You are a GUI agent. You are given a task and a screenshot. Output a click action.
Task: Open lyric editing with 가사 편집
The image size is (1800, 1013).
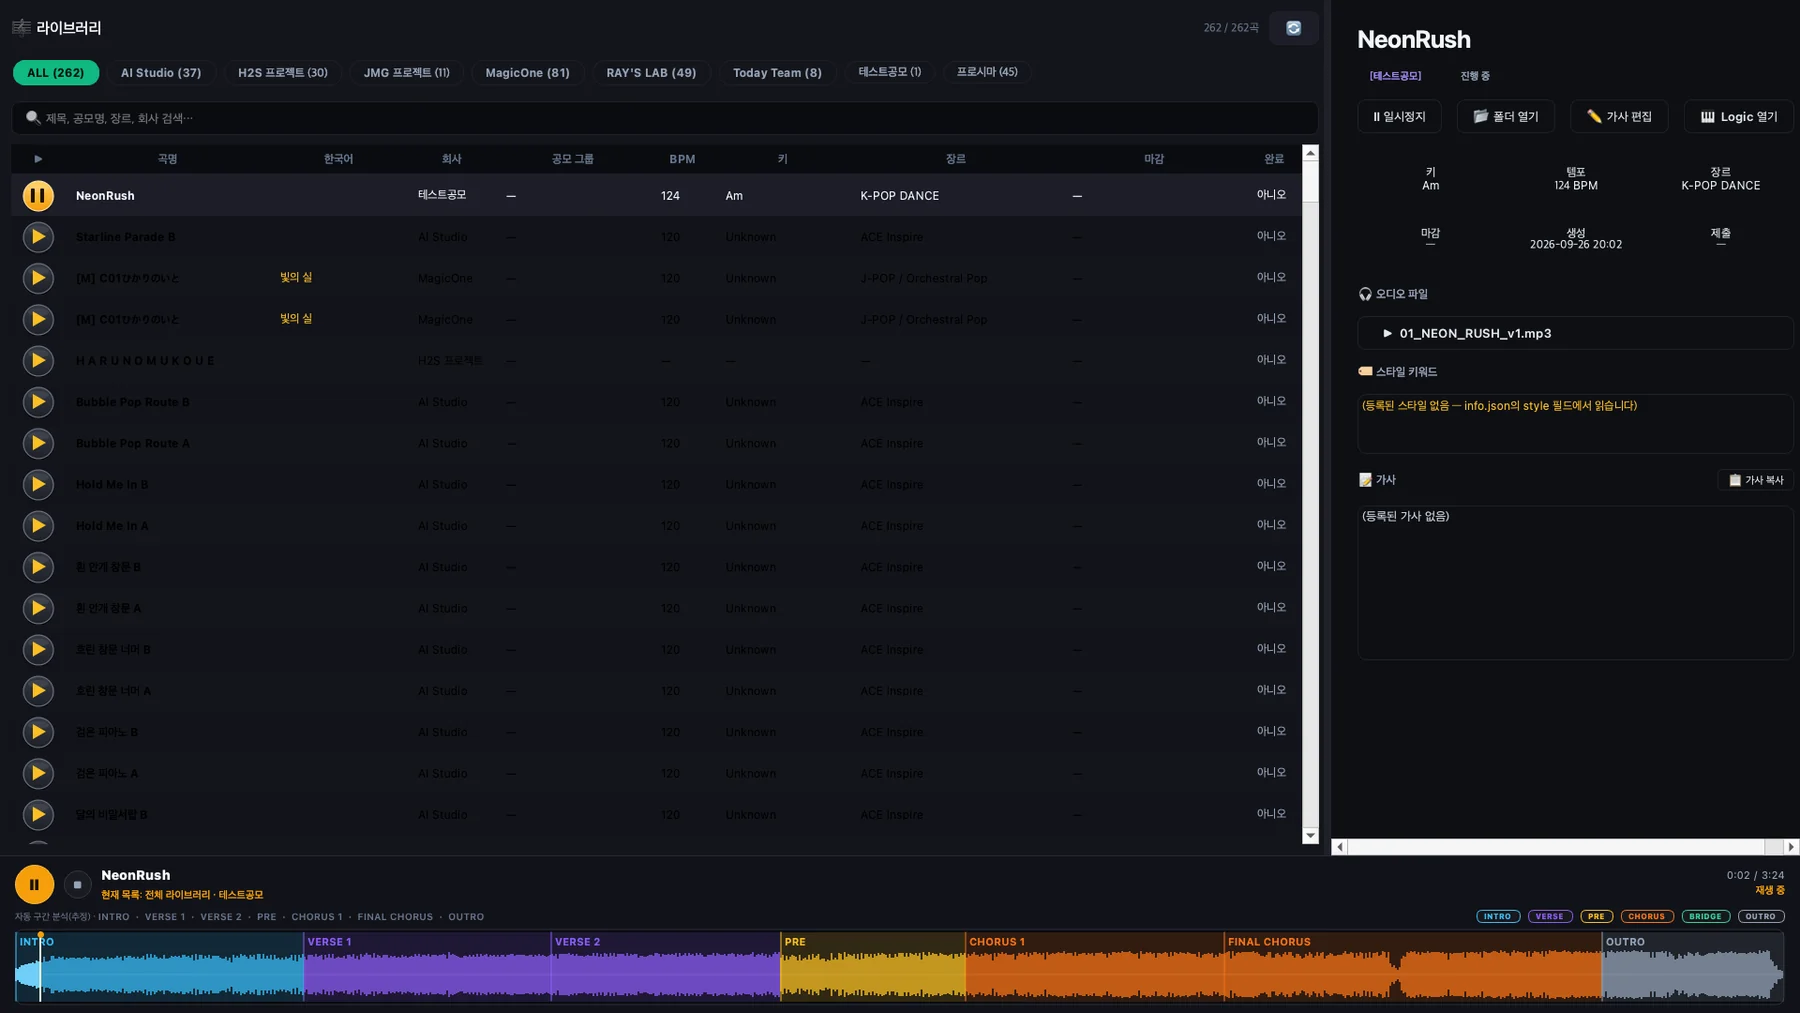click(x=1619, y=117)
